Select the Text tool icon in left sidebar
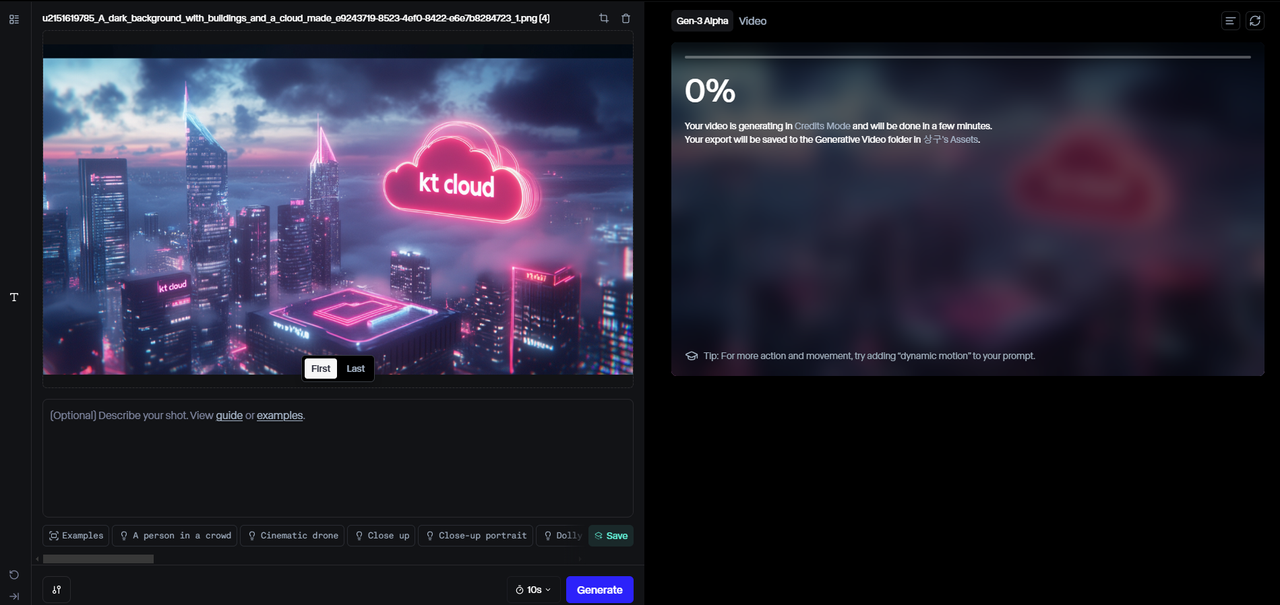The height and width of the screenshot is (605, 1280). coord(14,297)
